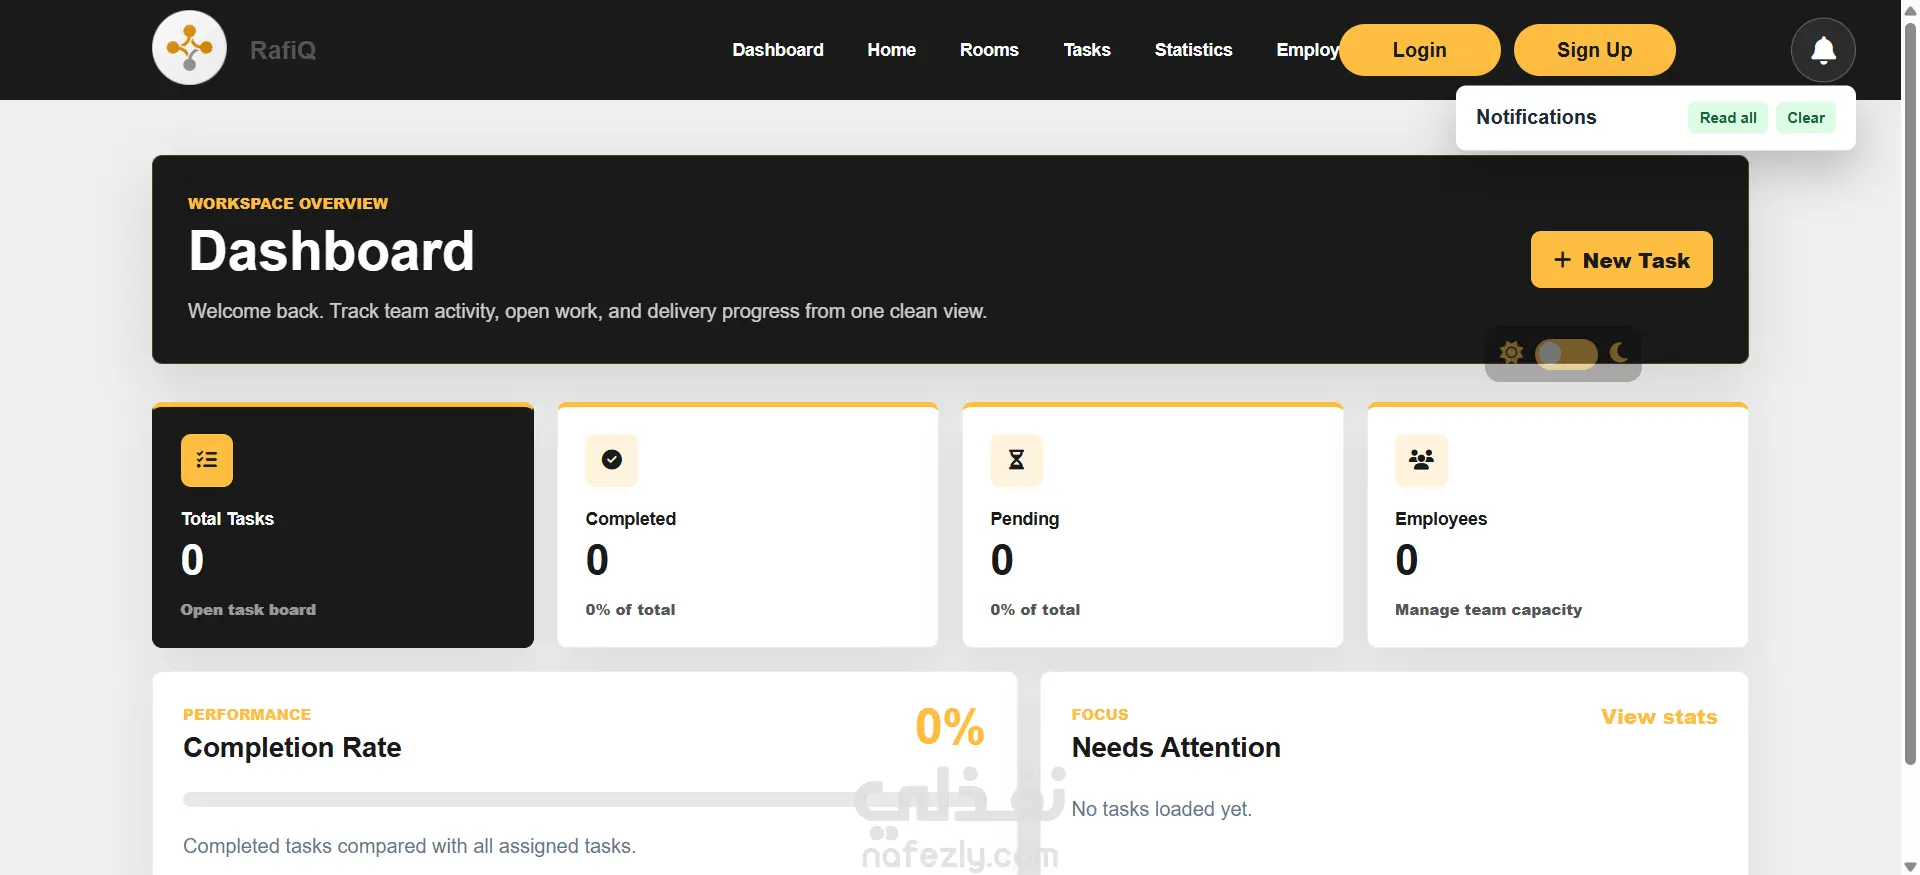This screenshot has width=1920, height=875.
Task: Click the Completed checkmark icon
Action: point(612,460)
